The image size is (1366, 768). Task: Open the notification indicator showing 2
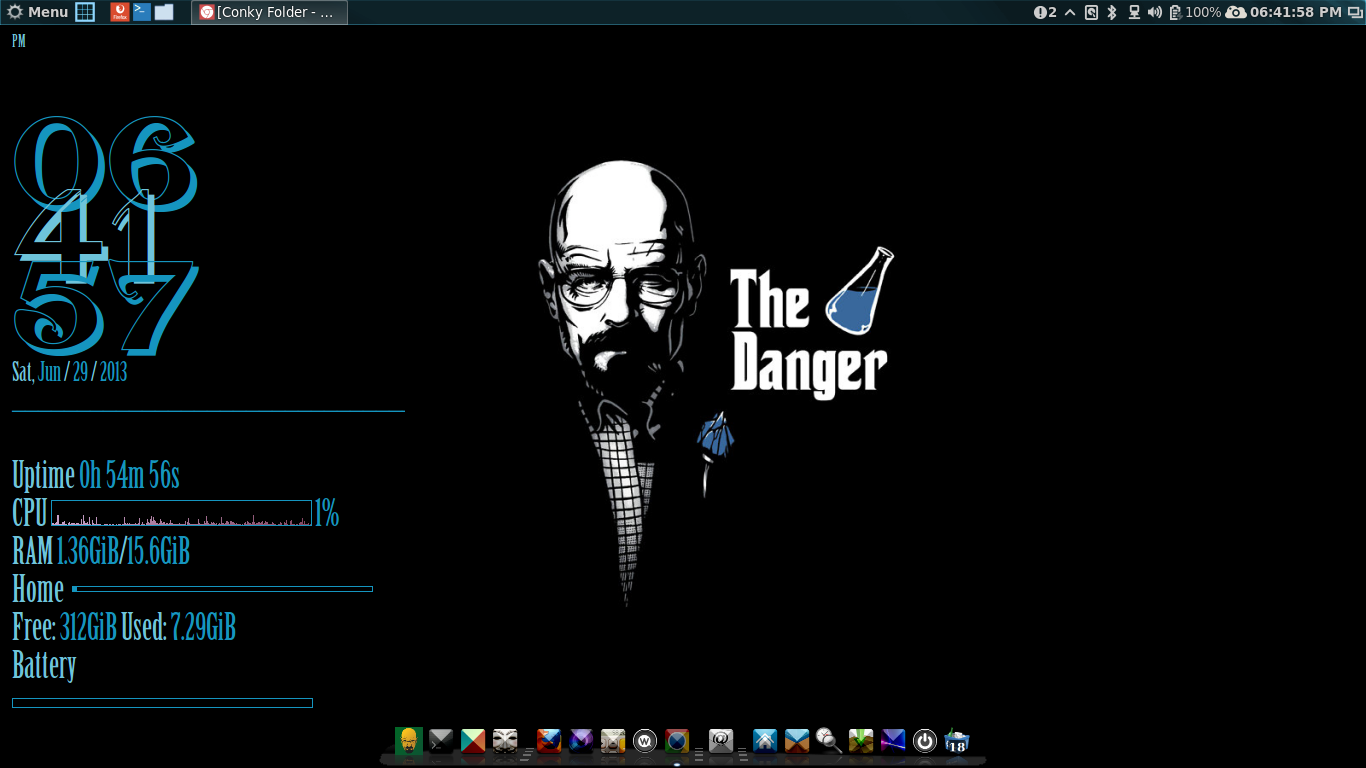(1045, 12)
